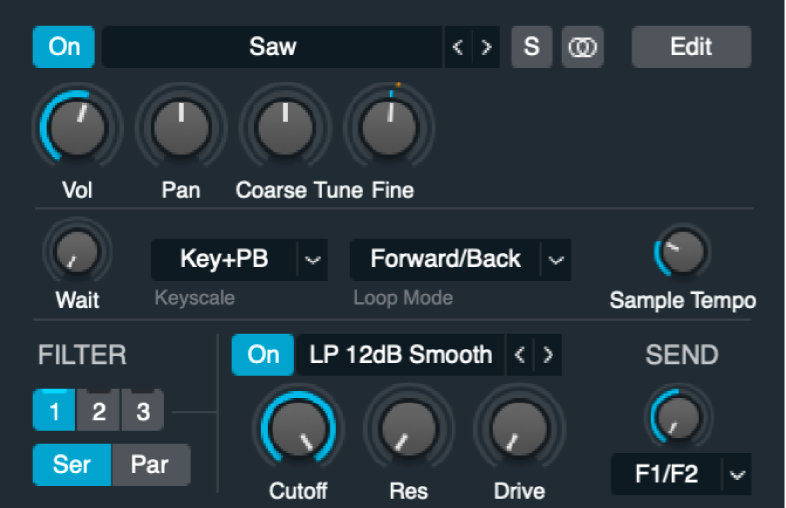Click the Edit button
Screen dimensions: 786x508
coord(691,47)
